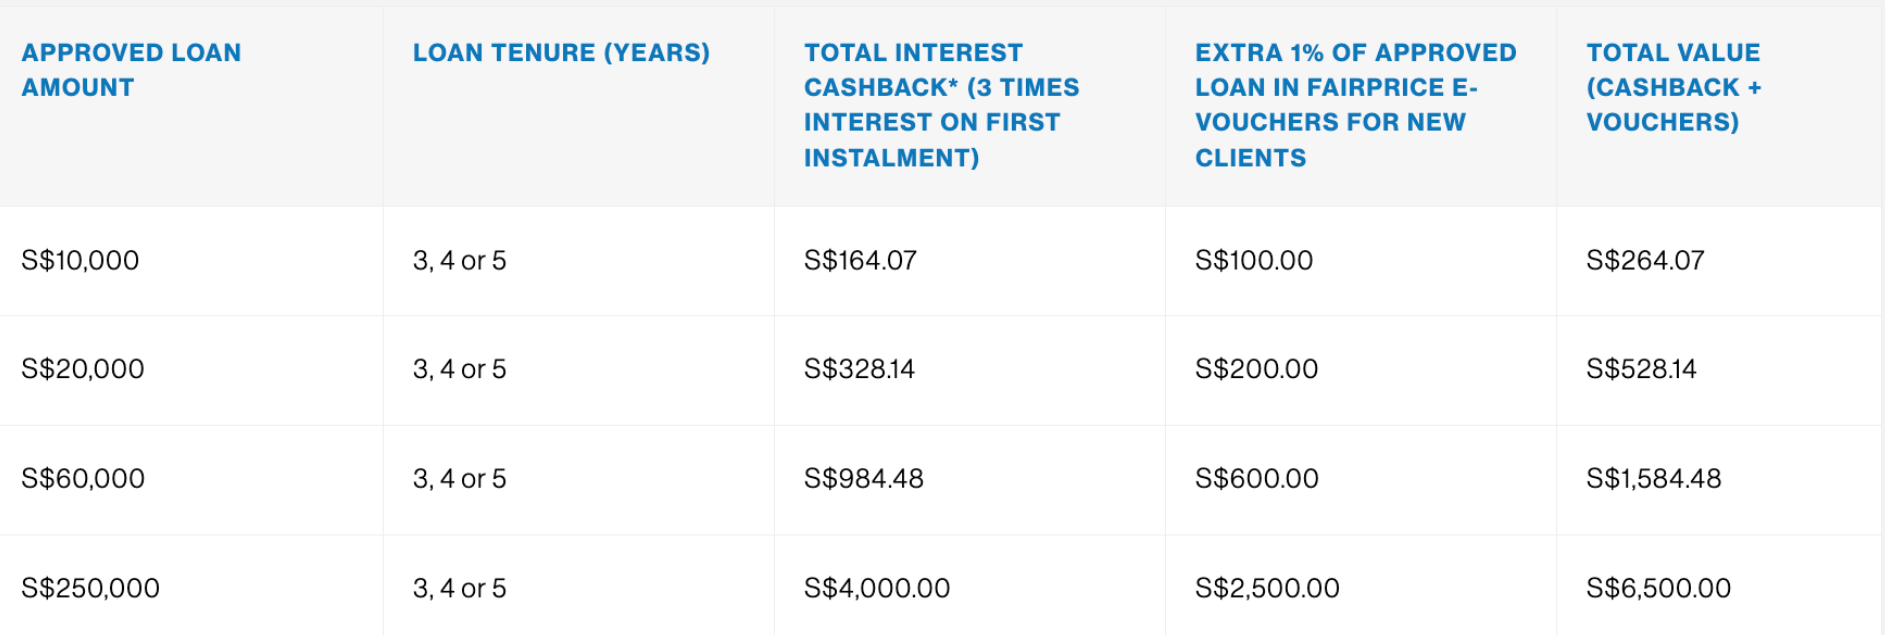Screen dimensions: 1885x635
Task: Click the S$164.07 interest cashback value
Action: pos(860,261)
